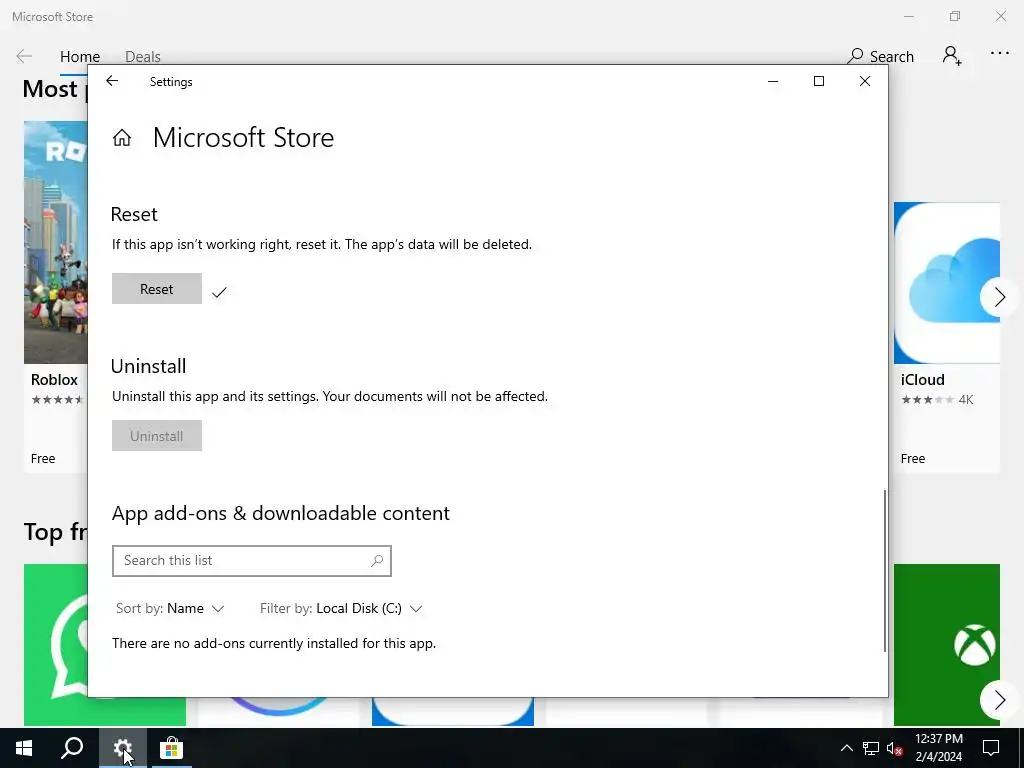
Task: Click the Microsoft Store back arrow
Action: 24,56
